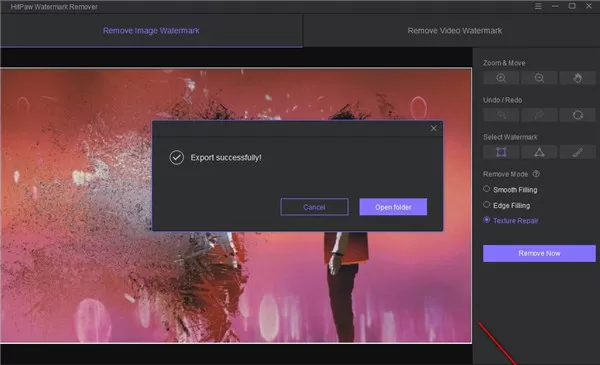Choose the polygon triangle selection tool

pos(539,152)
